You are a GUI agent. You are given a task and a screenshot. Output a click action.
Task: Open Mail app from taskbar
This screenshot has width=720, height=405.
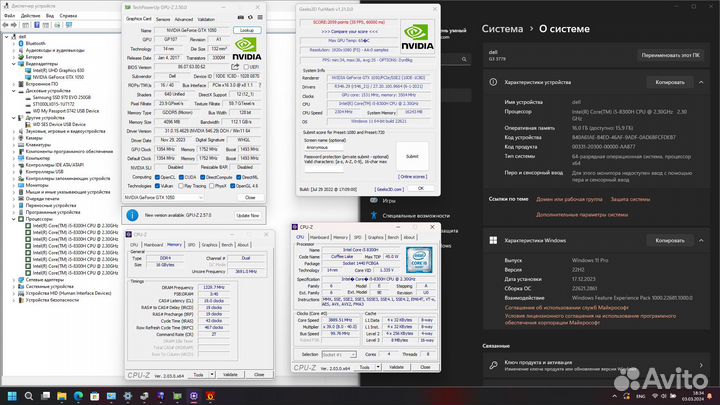tap(111, 396)
